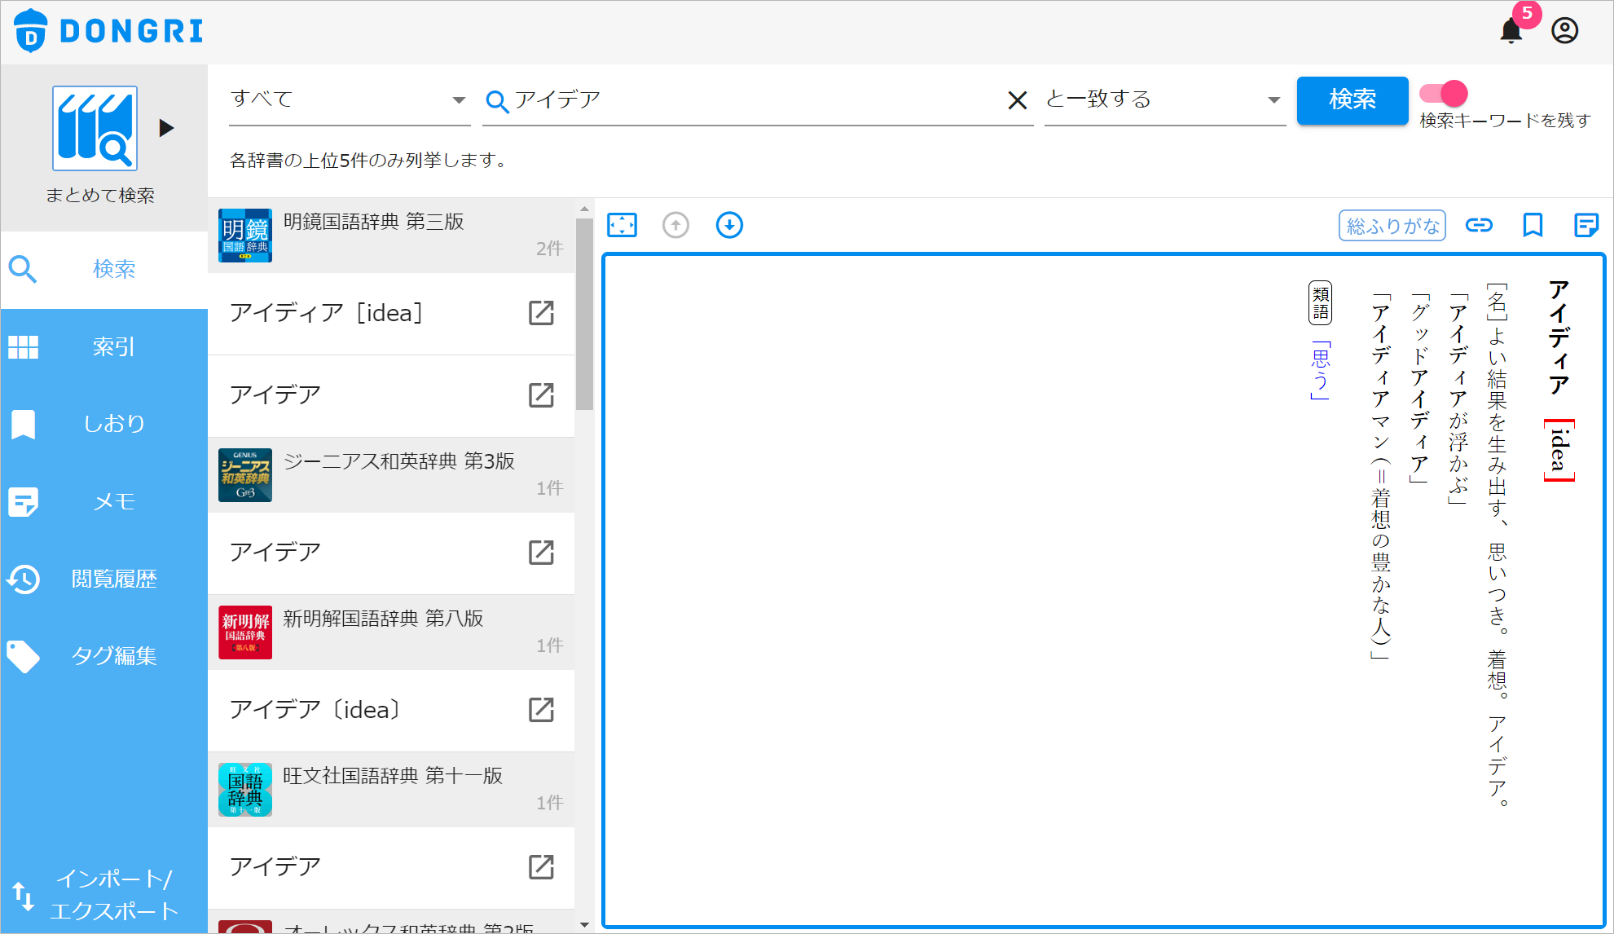Image resolution: width=1614 pixels, height=934 pixels.
Task: Open the しおり sidebar item
Action: coord(104,424)
